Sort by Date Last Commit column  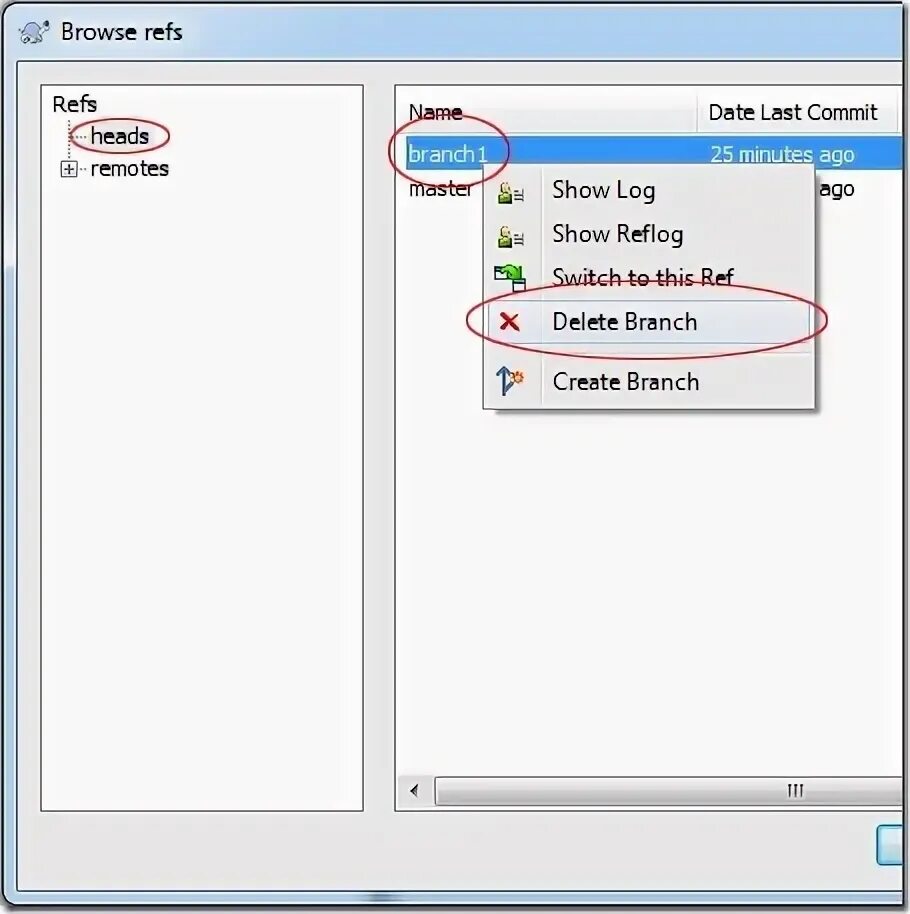tap(796, 112)
